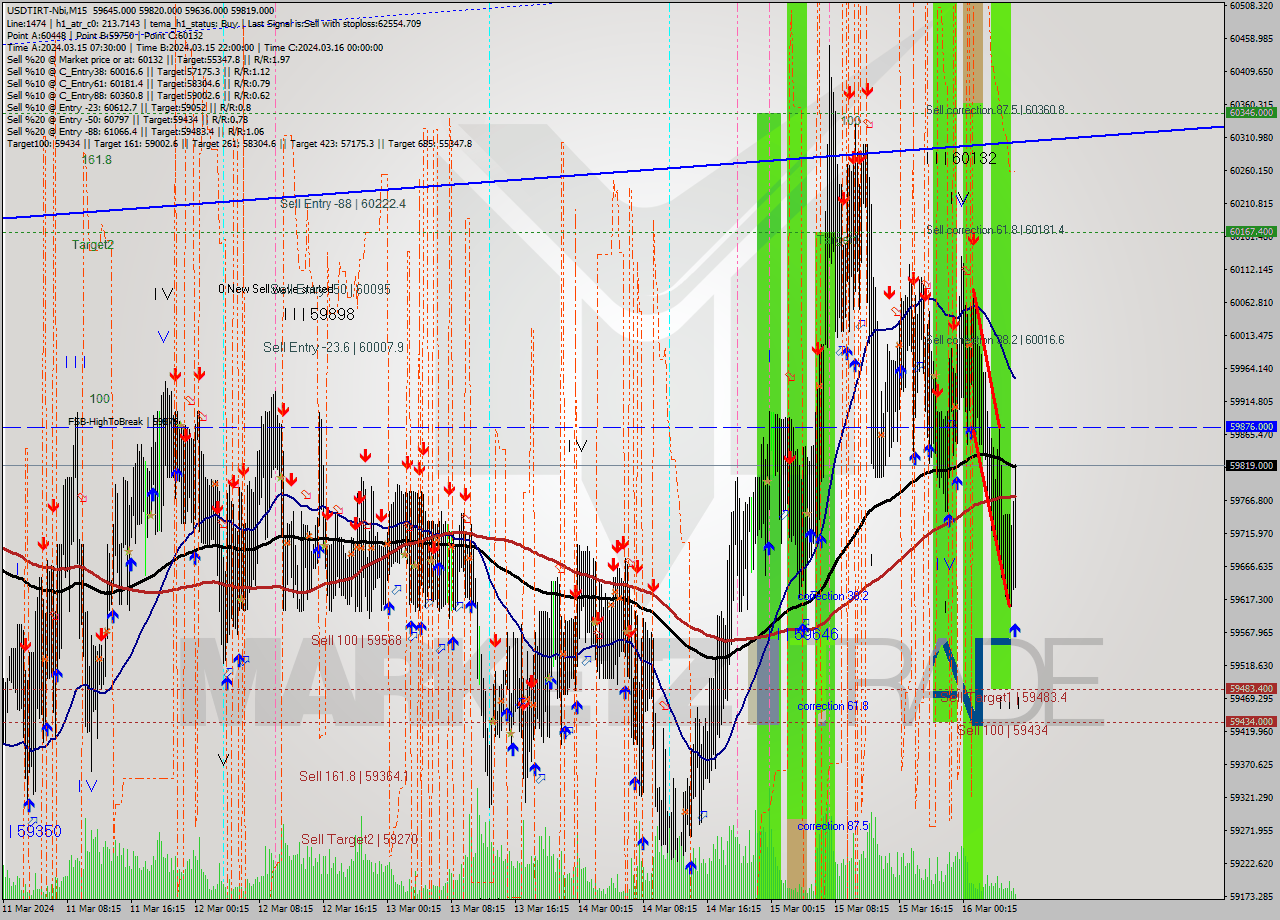Click the '15 Mar 16:15' time label
This screenshot has width=1280, height=920.
click(x=927, y=910)
